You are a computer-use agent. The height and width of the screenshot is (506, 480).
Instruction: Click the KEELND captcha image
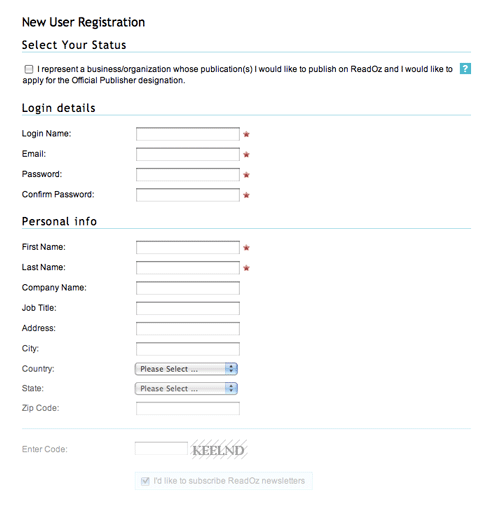coord(219,449)
